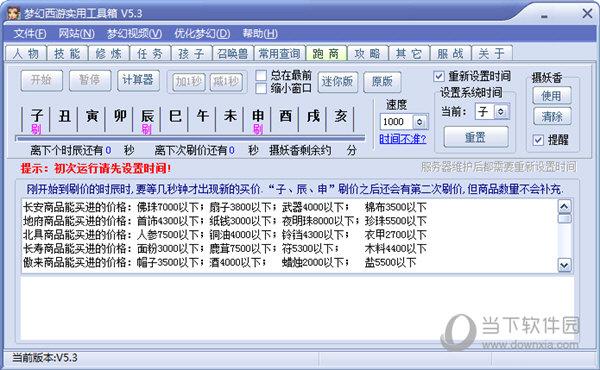Click the 当前版本:V5.3 status bar text

pyautogui.click(x=45, y=358)
